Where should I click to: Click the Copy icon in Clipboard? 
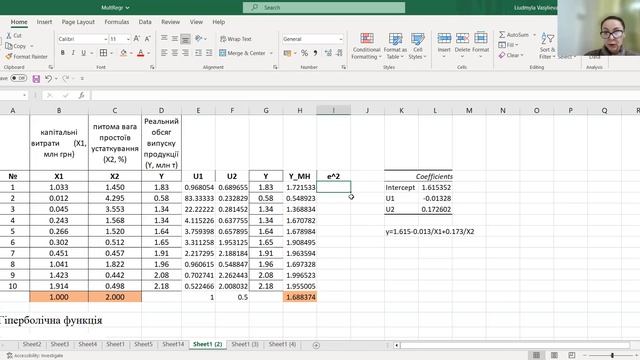click(9, 46)
